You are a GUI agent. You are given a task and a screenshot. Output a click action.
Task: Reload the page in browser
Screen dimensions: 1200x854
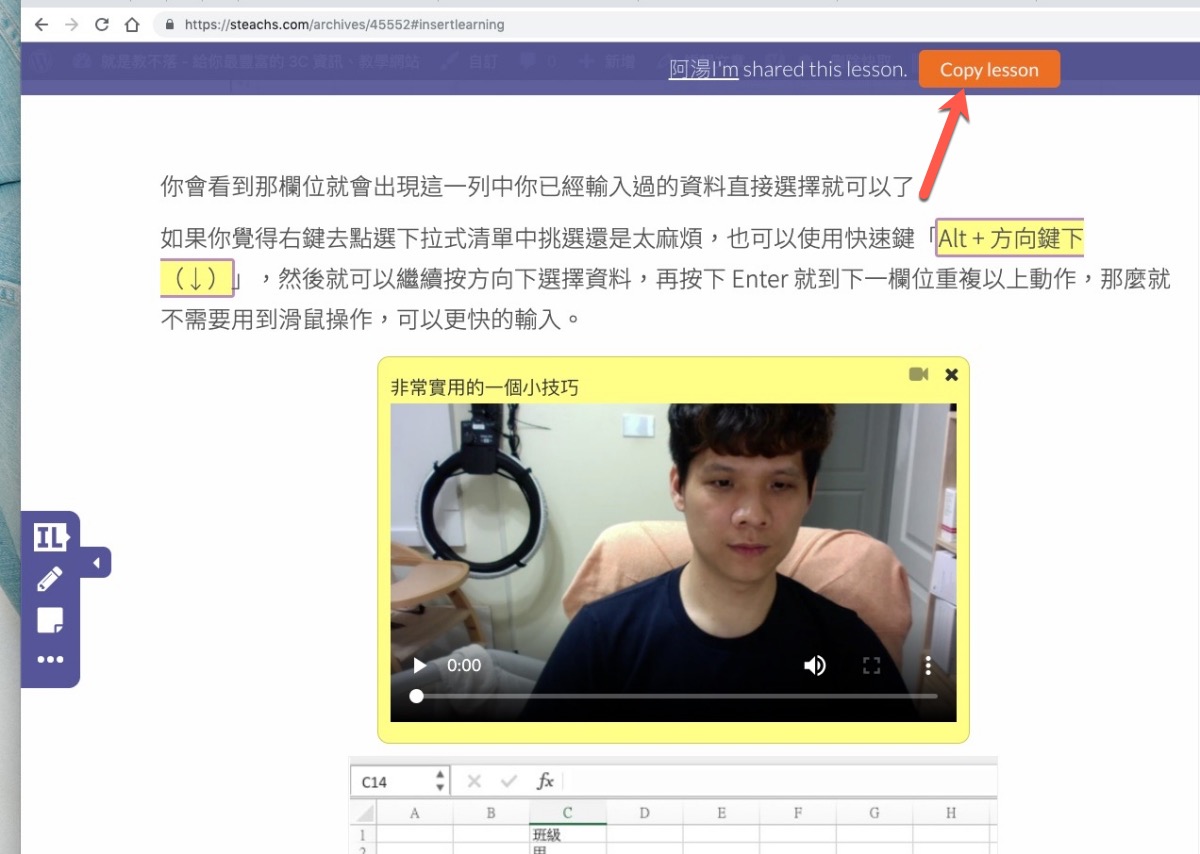102,24
